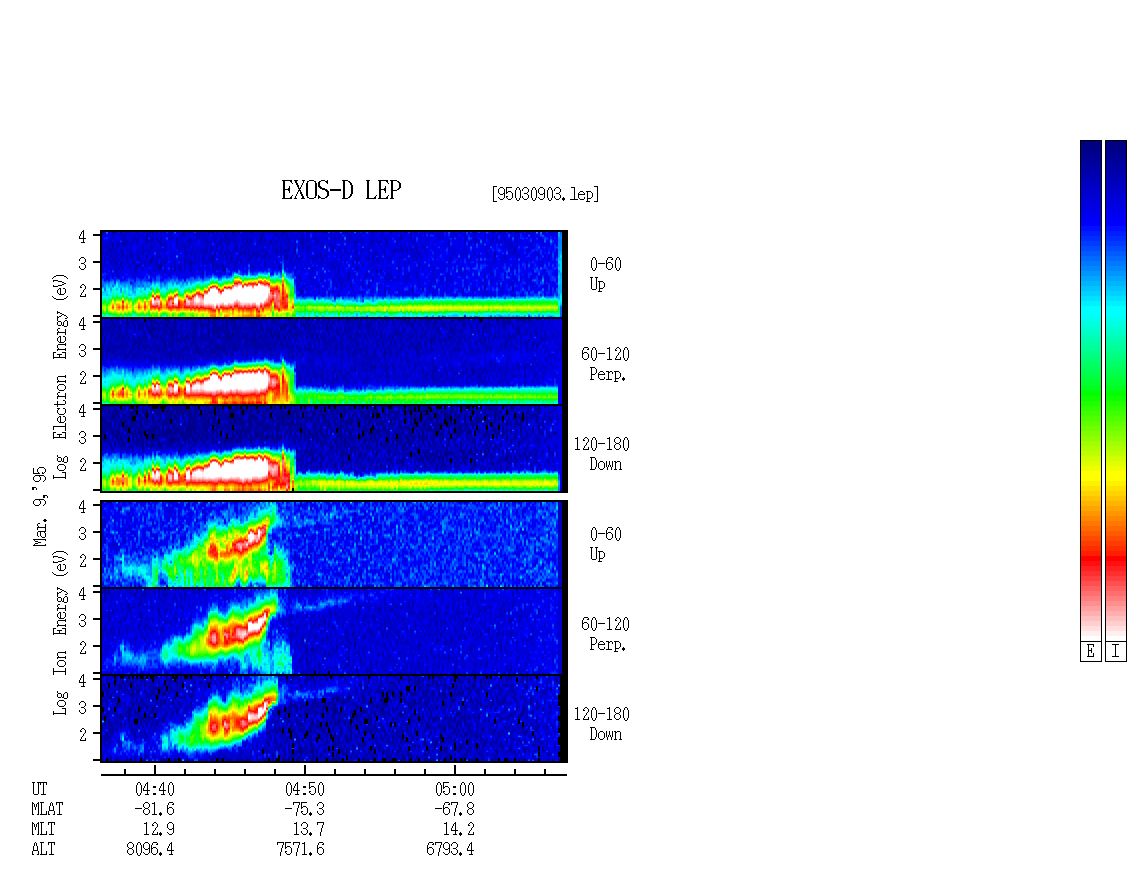The height and width of the screenshot is (875, 1130).
Task: Click the ALT value 8096.4
Action: (150, 850)
